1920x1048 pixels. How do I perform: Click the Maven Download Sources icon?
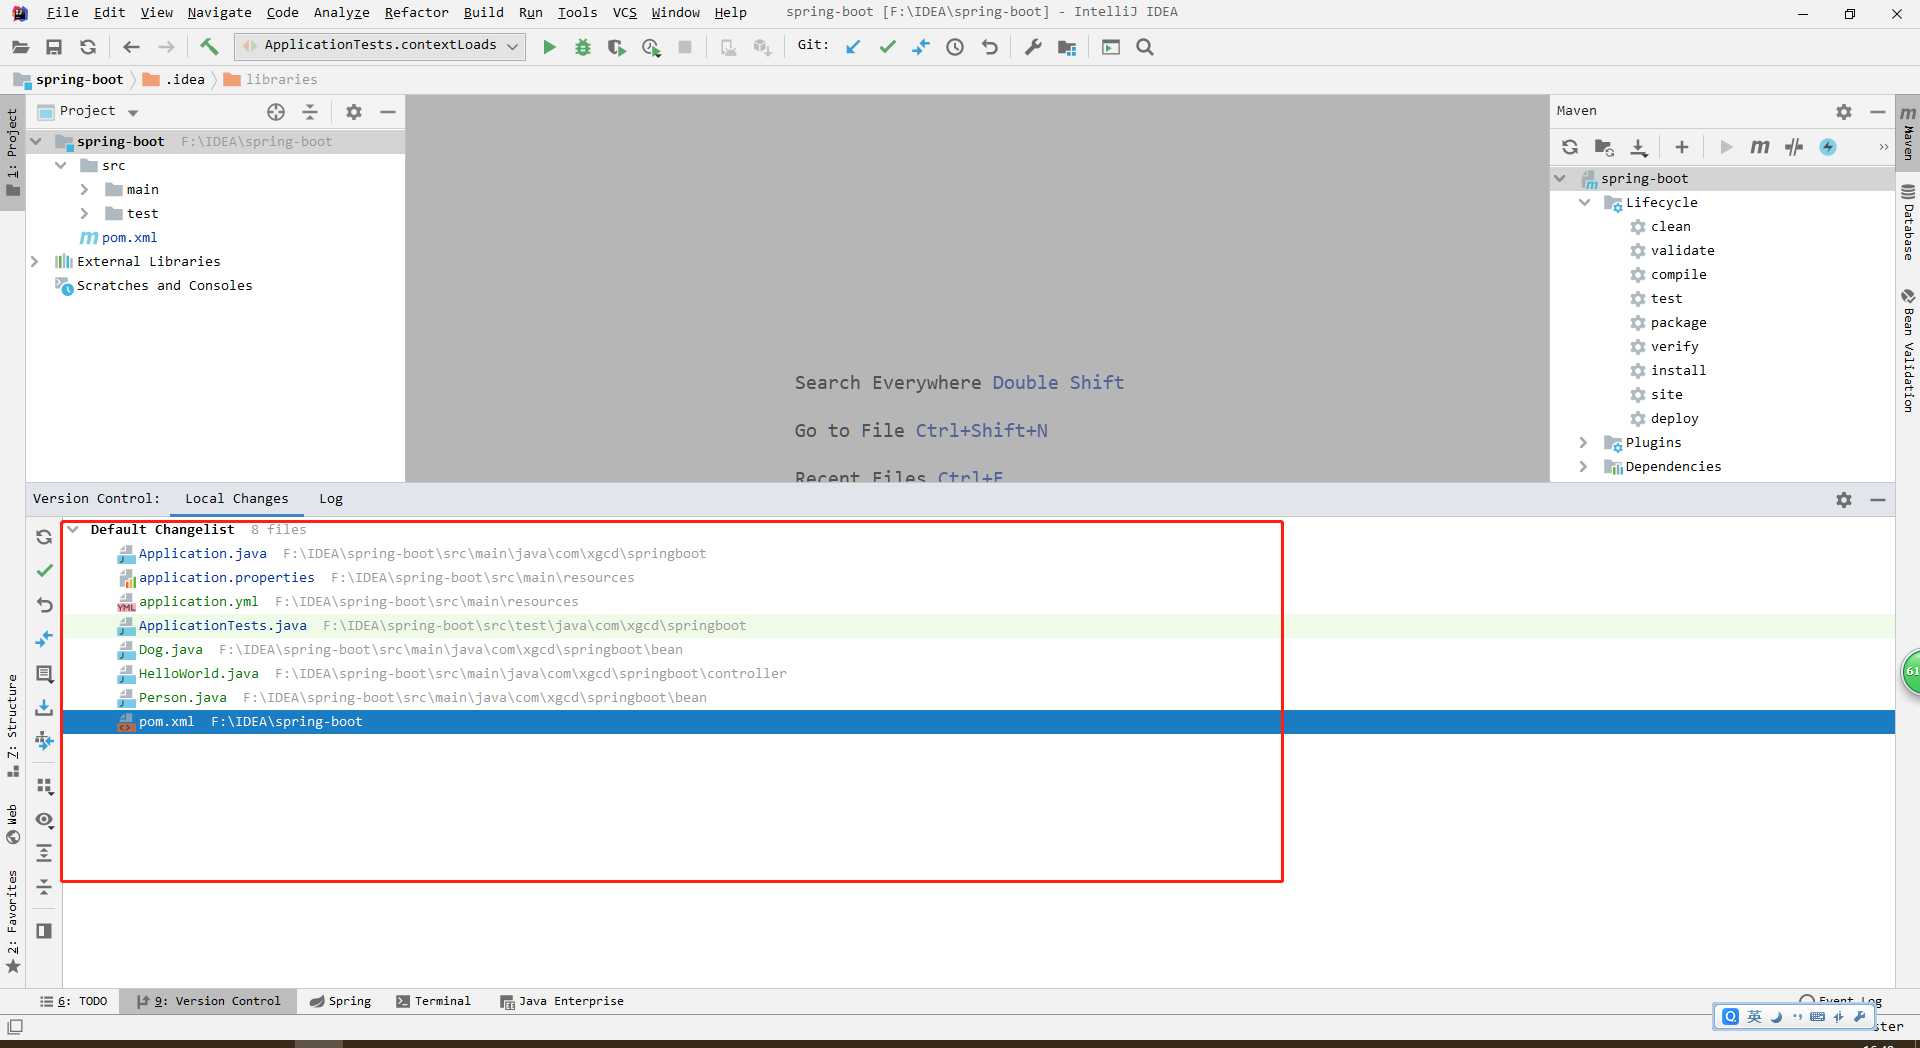point(1638,147)
